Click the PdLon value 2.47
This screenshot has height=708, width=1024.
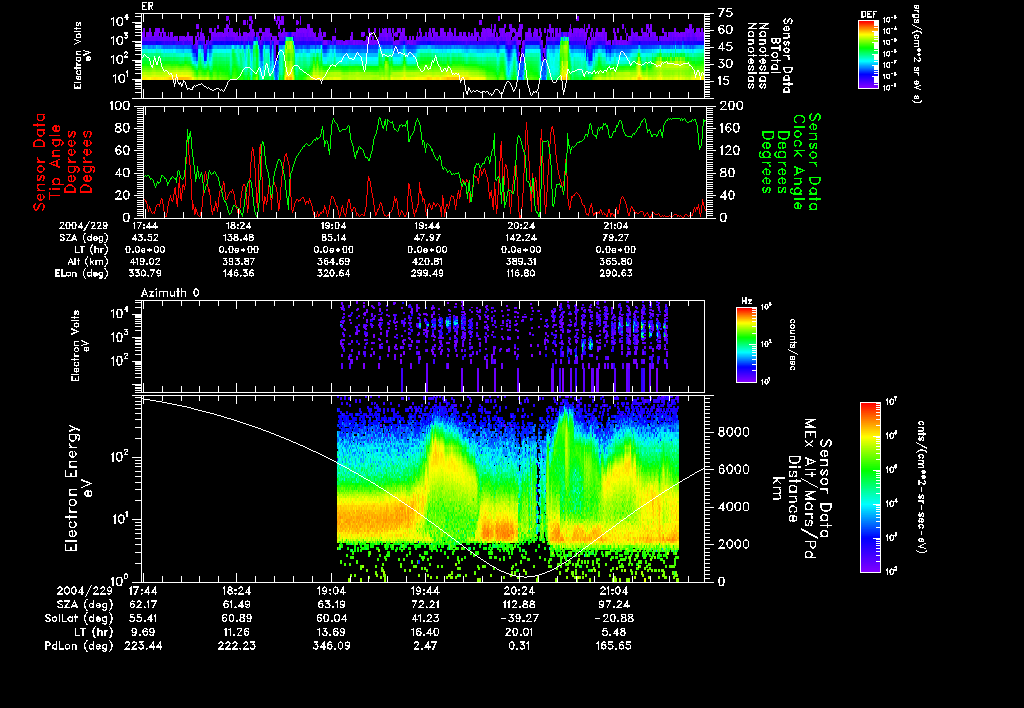pyautogui.click(x=426, y=646)
